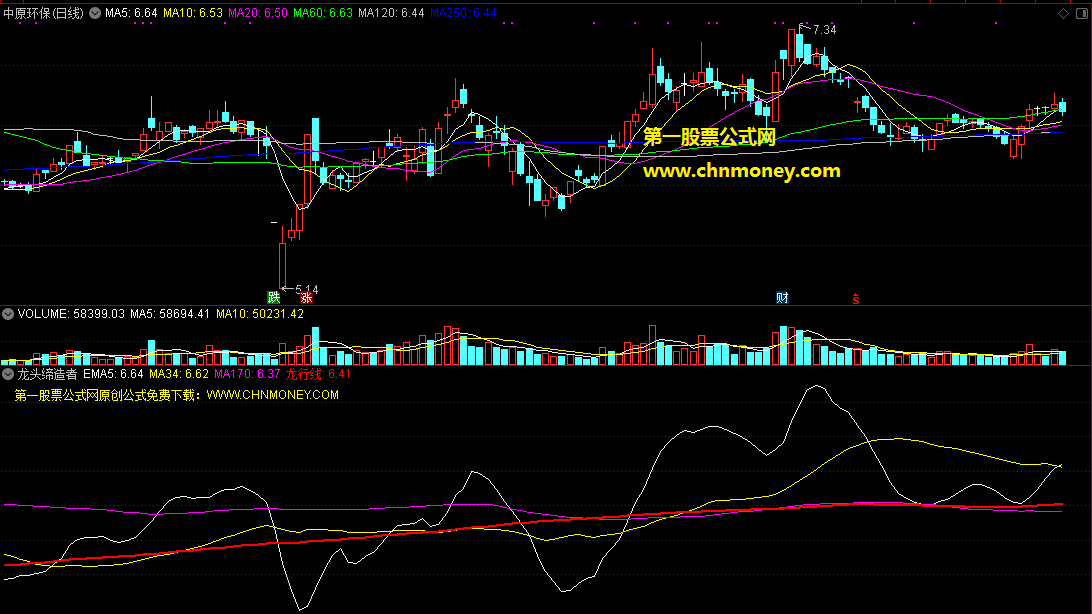
Task: Select the yellow MA10: 6.53 label
Action: click(x=193, y=13)
